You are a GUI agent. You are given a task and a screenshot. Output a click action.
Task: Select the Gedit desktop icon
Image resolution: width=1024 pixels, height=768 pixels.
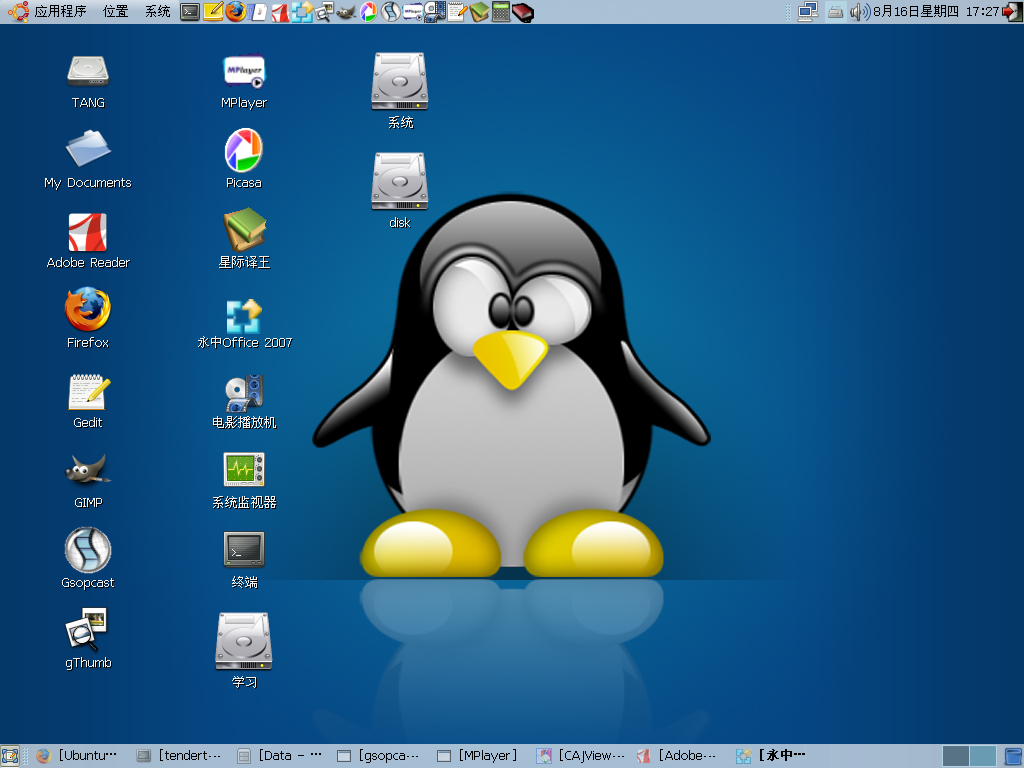[89, 391]
